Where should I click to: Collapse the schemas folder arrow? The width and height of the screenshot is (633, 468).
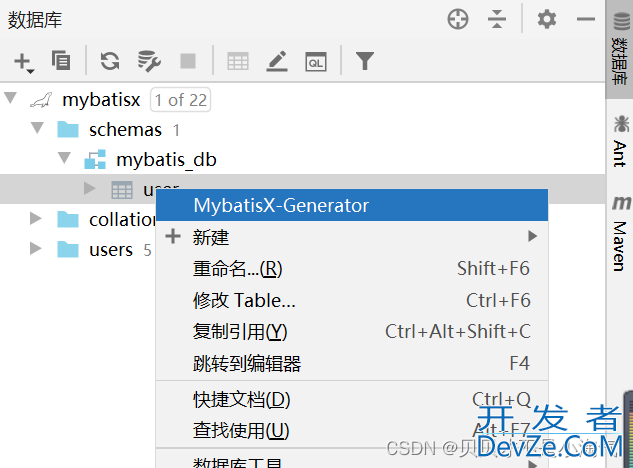[37, 128]
